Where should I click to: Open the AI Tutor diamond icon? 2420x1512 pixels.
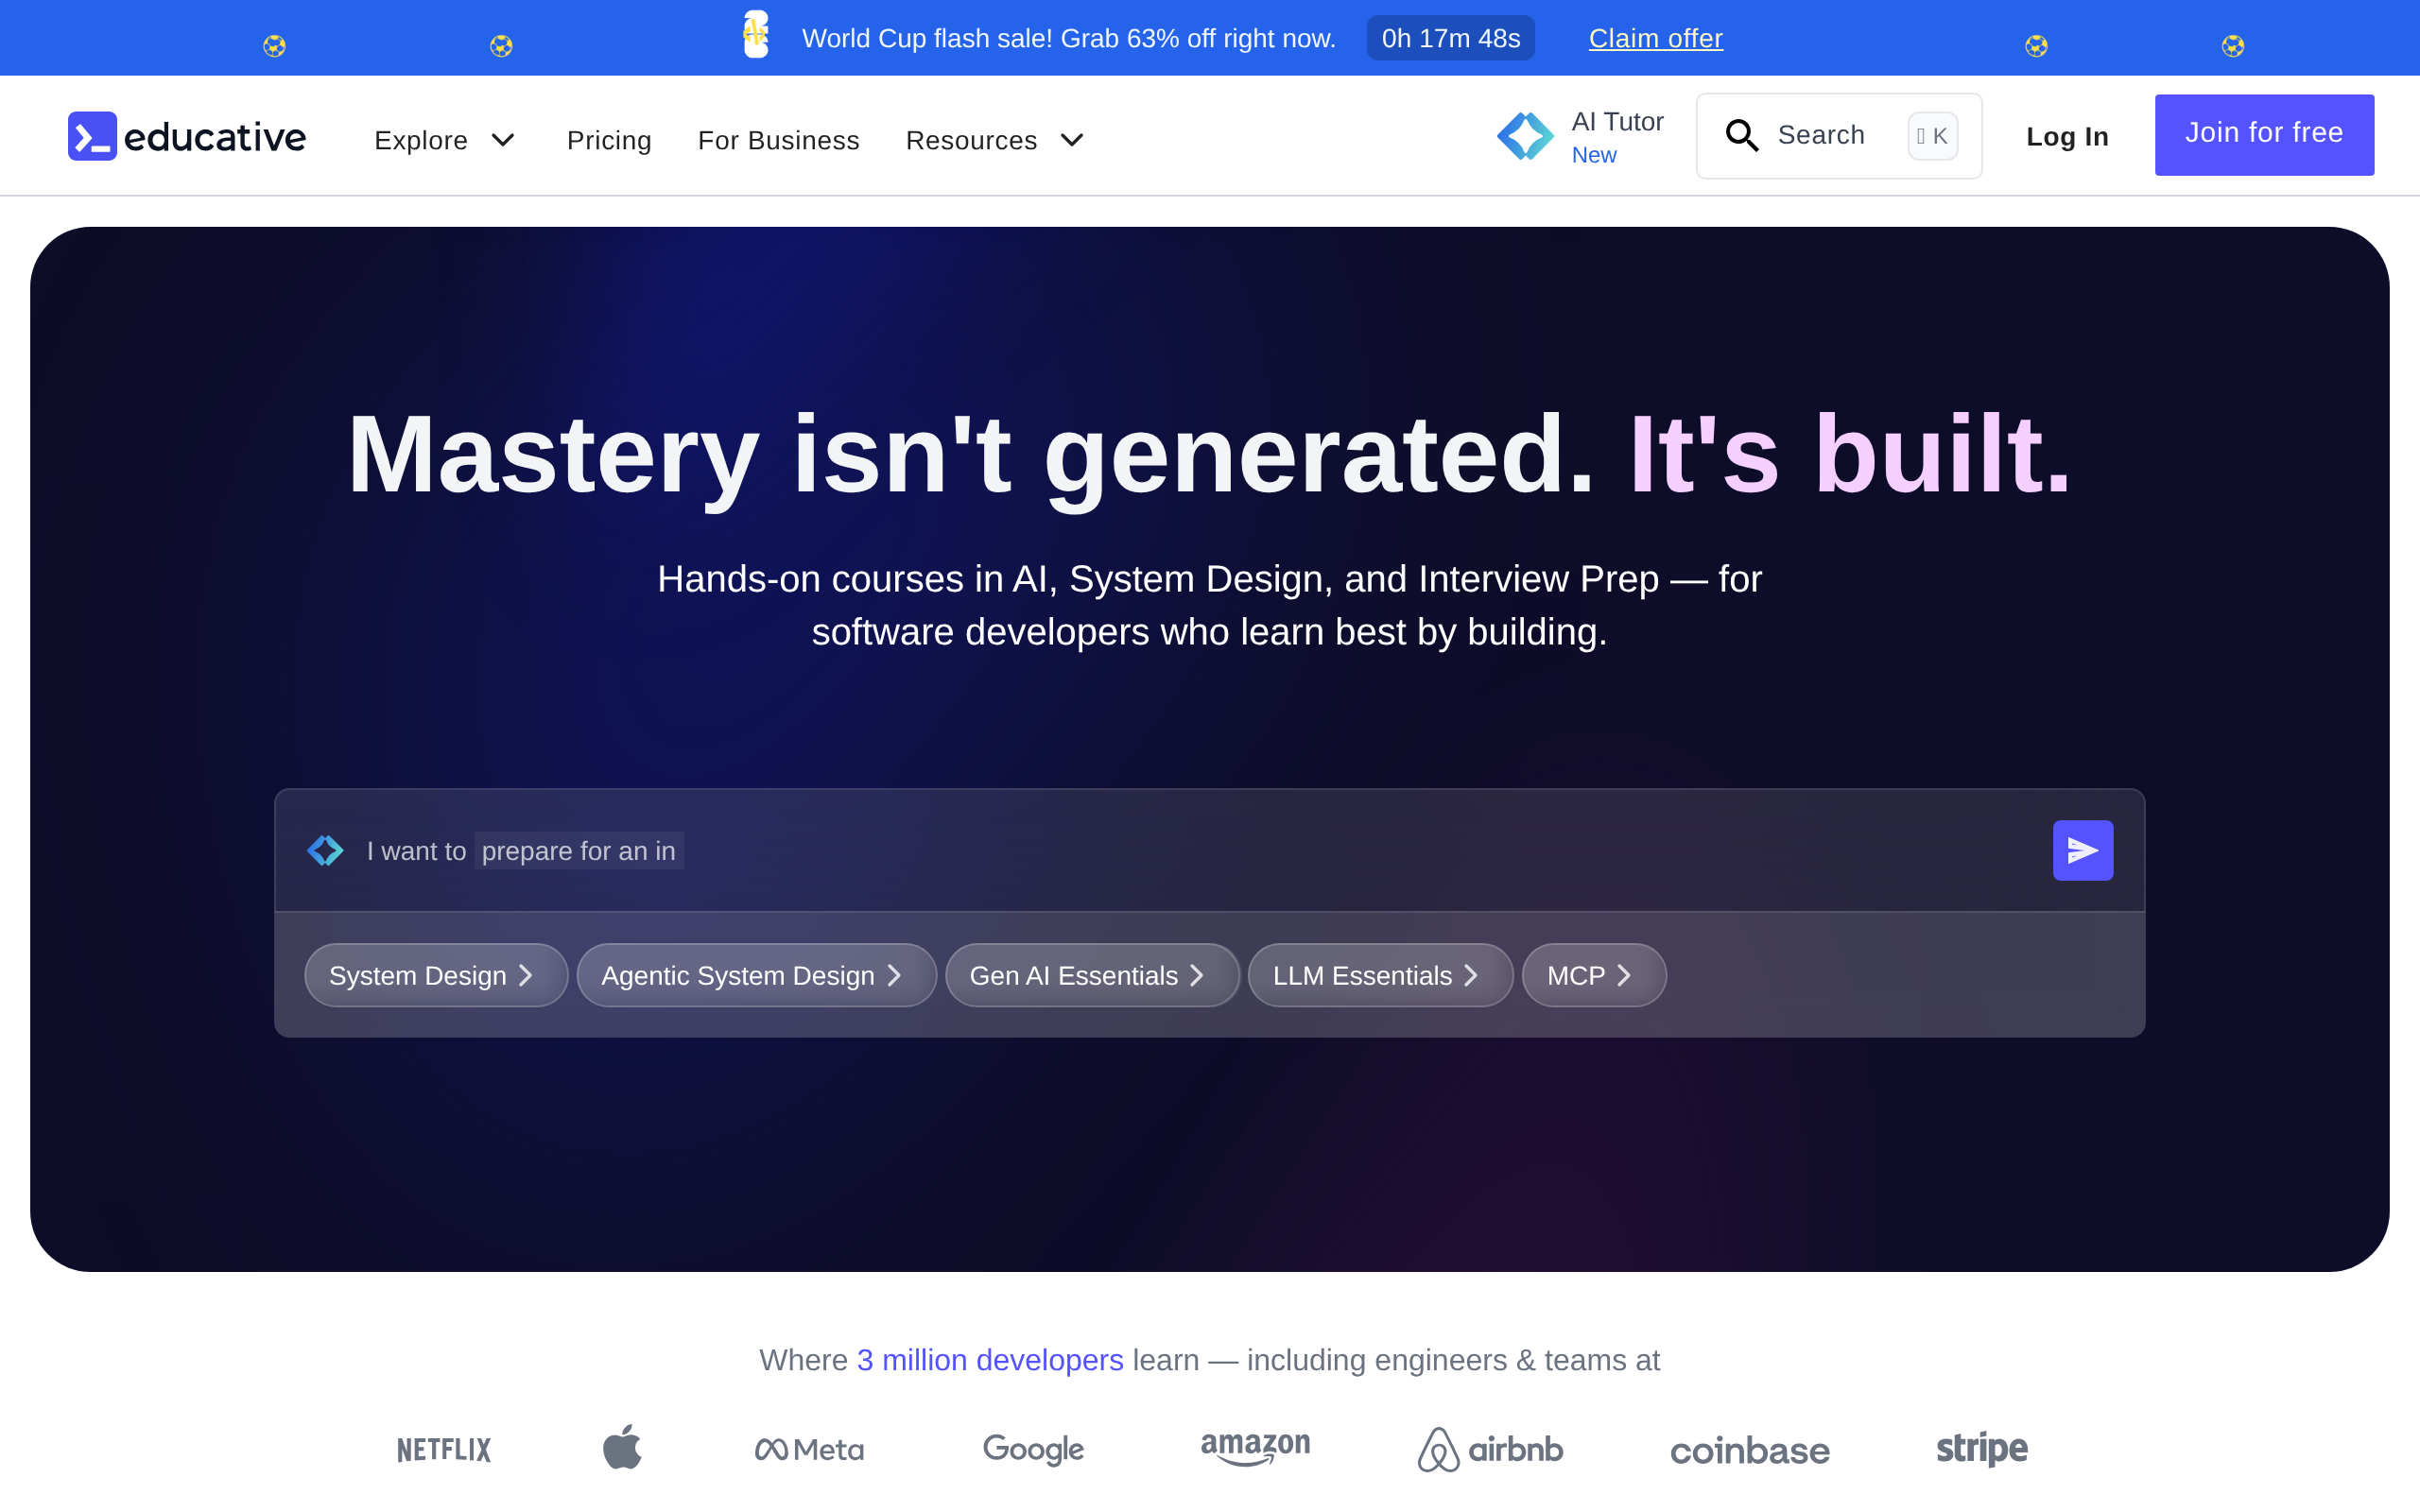coord(1525,136)
